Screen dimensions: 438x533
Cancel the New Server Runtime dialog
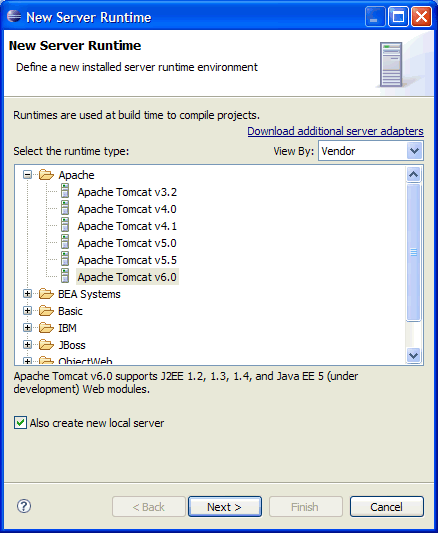point(387,506)
